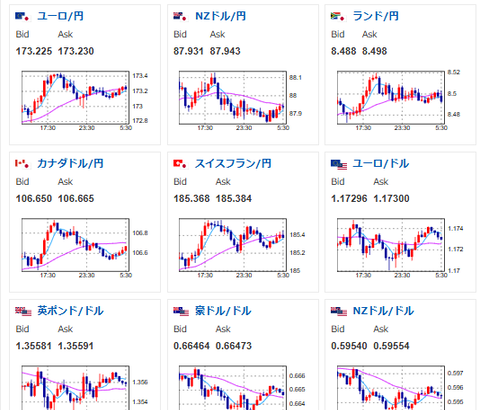Click the Euro/Dollar flag icon
The width and height of the screenshot is (480, 410).
(339, 164)
